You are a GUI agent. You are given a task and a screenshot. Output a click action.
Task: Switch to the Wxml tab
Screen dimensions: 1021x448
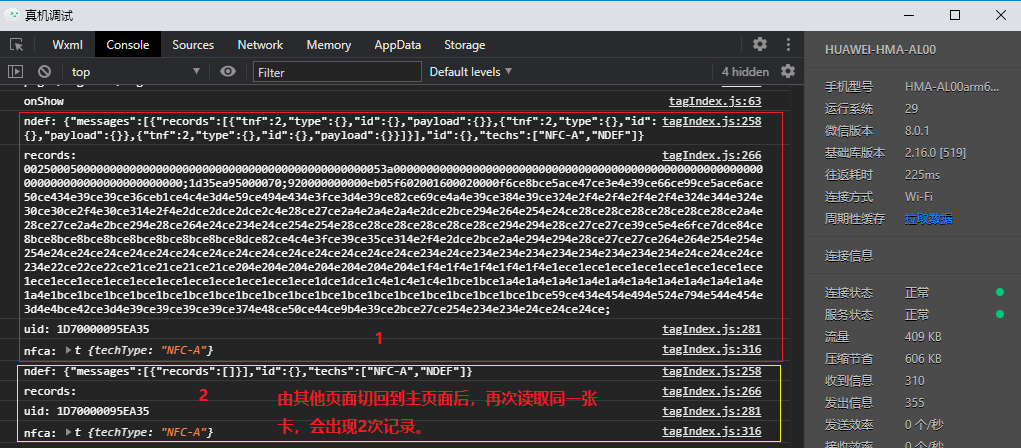point(68,45)
